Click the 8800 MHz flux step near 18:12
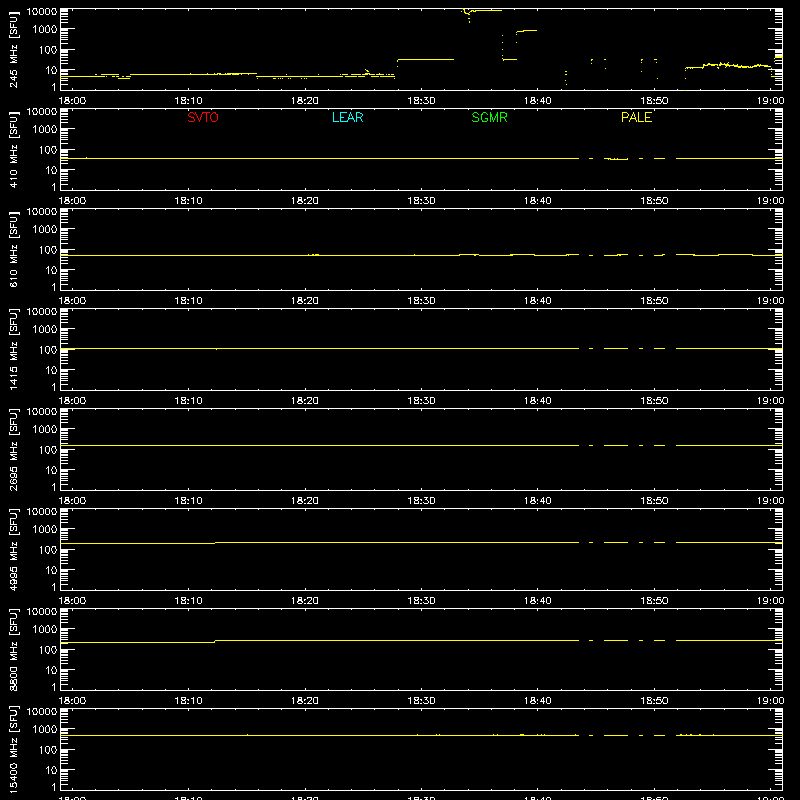Viewport: 800px width, 800px height. [x=215, y=641]
